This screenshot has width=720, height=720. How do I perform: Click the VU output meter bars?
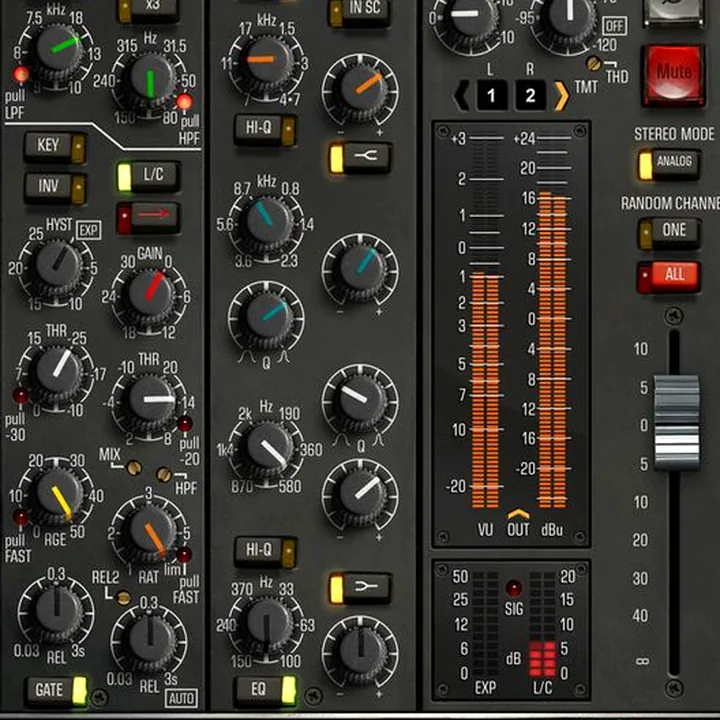tap(485, 390)
